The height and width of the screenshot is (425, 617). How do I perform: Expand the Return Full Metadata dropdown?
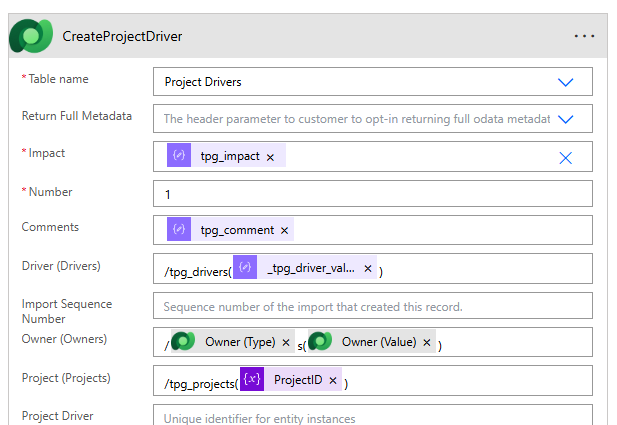point(565,119)
